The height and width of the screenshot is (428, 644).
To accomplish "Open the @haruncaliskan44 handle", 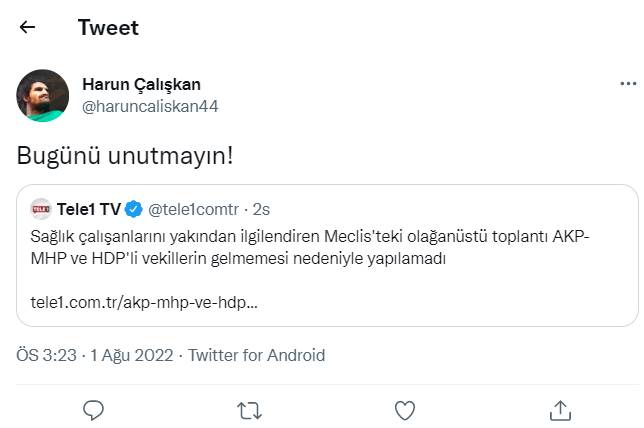I will 149,106.
